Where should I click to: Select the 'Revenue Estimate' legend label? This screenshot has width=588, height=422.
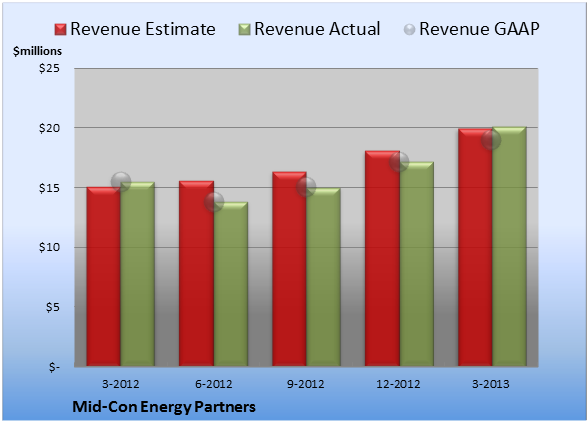[143, 29]
